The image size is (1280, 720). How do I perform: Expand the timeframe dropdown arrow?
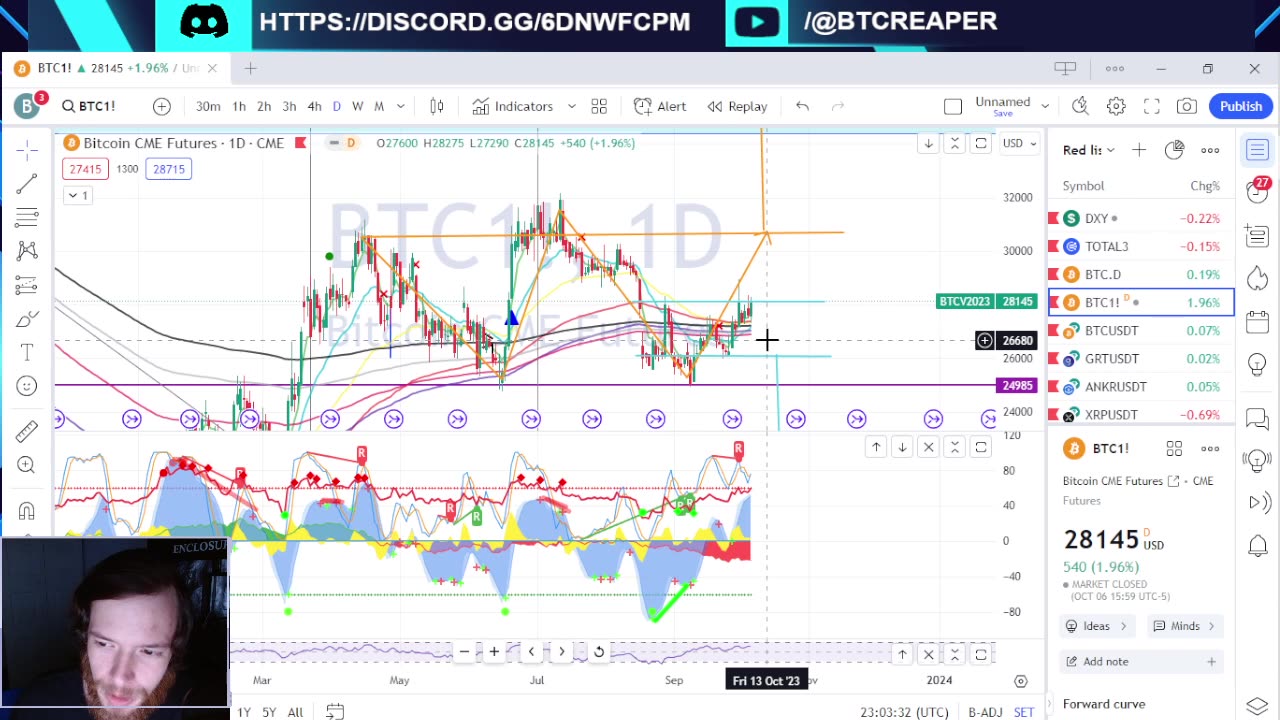[x=400, y=106]
